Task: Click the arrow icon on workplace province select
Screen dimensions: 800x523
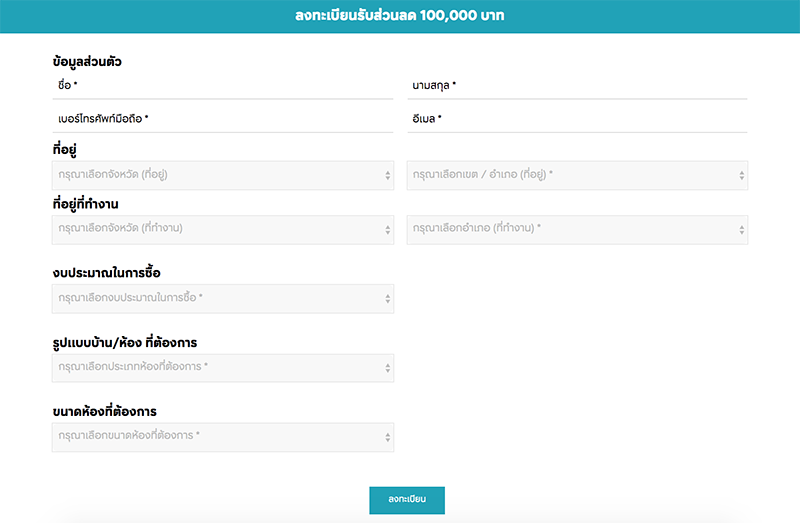Action: [388, 230]
